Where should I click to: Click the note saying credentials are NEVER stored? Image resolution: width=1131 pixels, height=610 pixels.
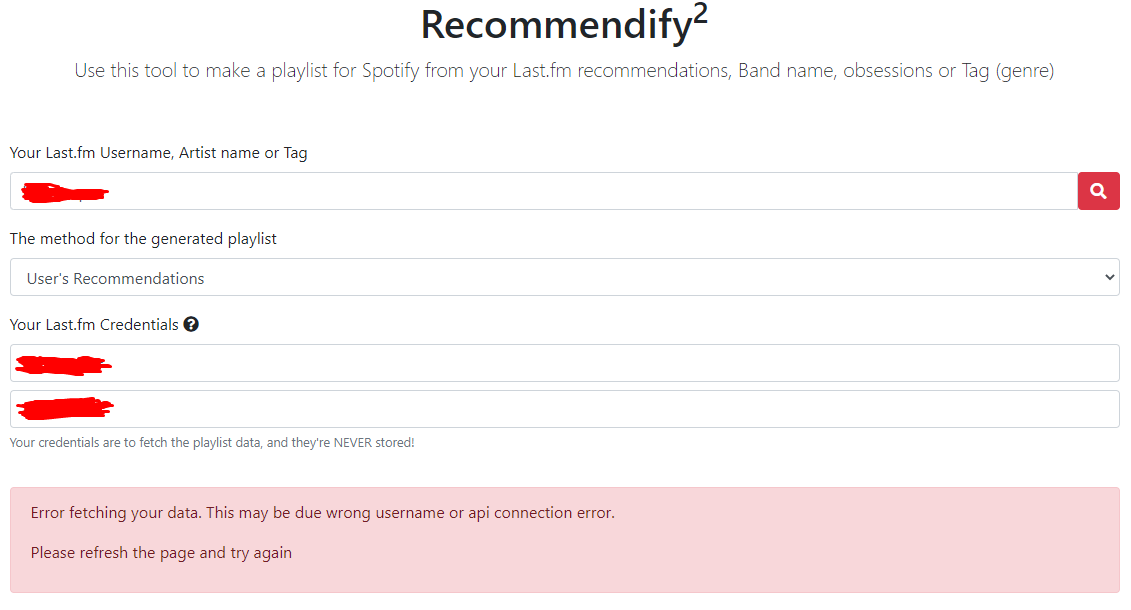pos(213,442)
